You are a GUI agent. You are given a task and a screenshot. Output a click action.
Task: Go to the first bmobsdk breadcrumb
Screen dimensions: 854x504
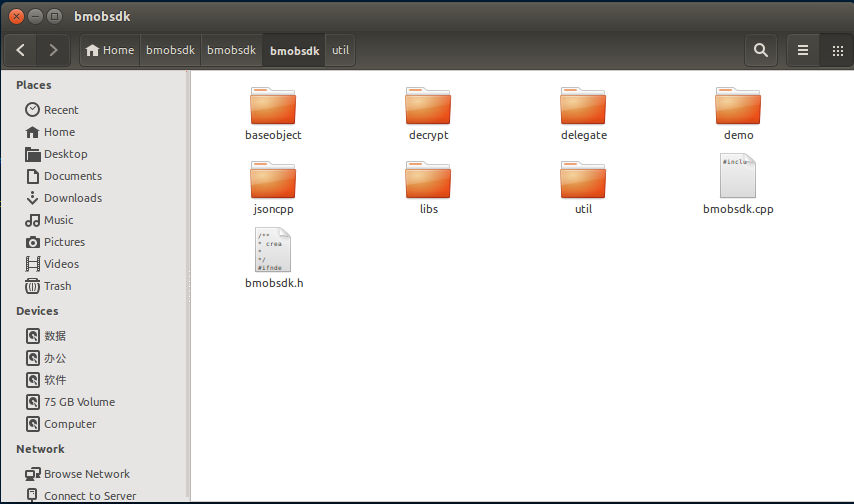pyautogui.click(x=170, y=50)
